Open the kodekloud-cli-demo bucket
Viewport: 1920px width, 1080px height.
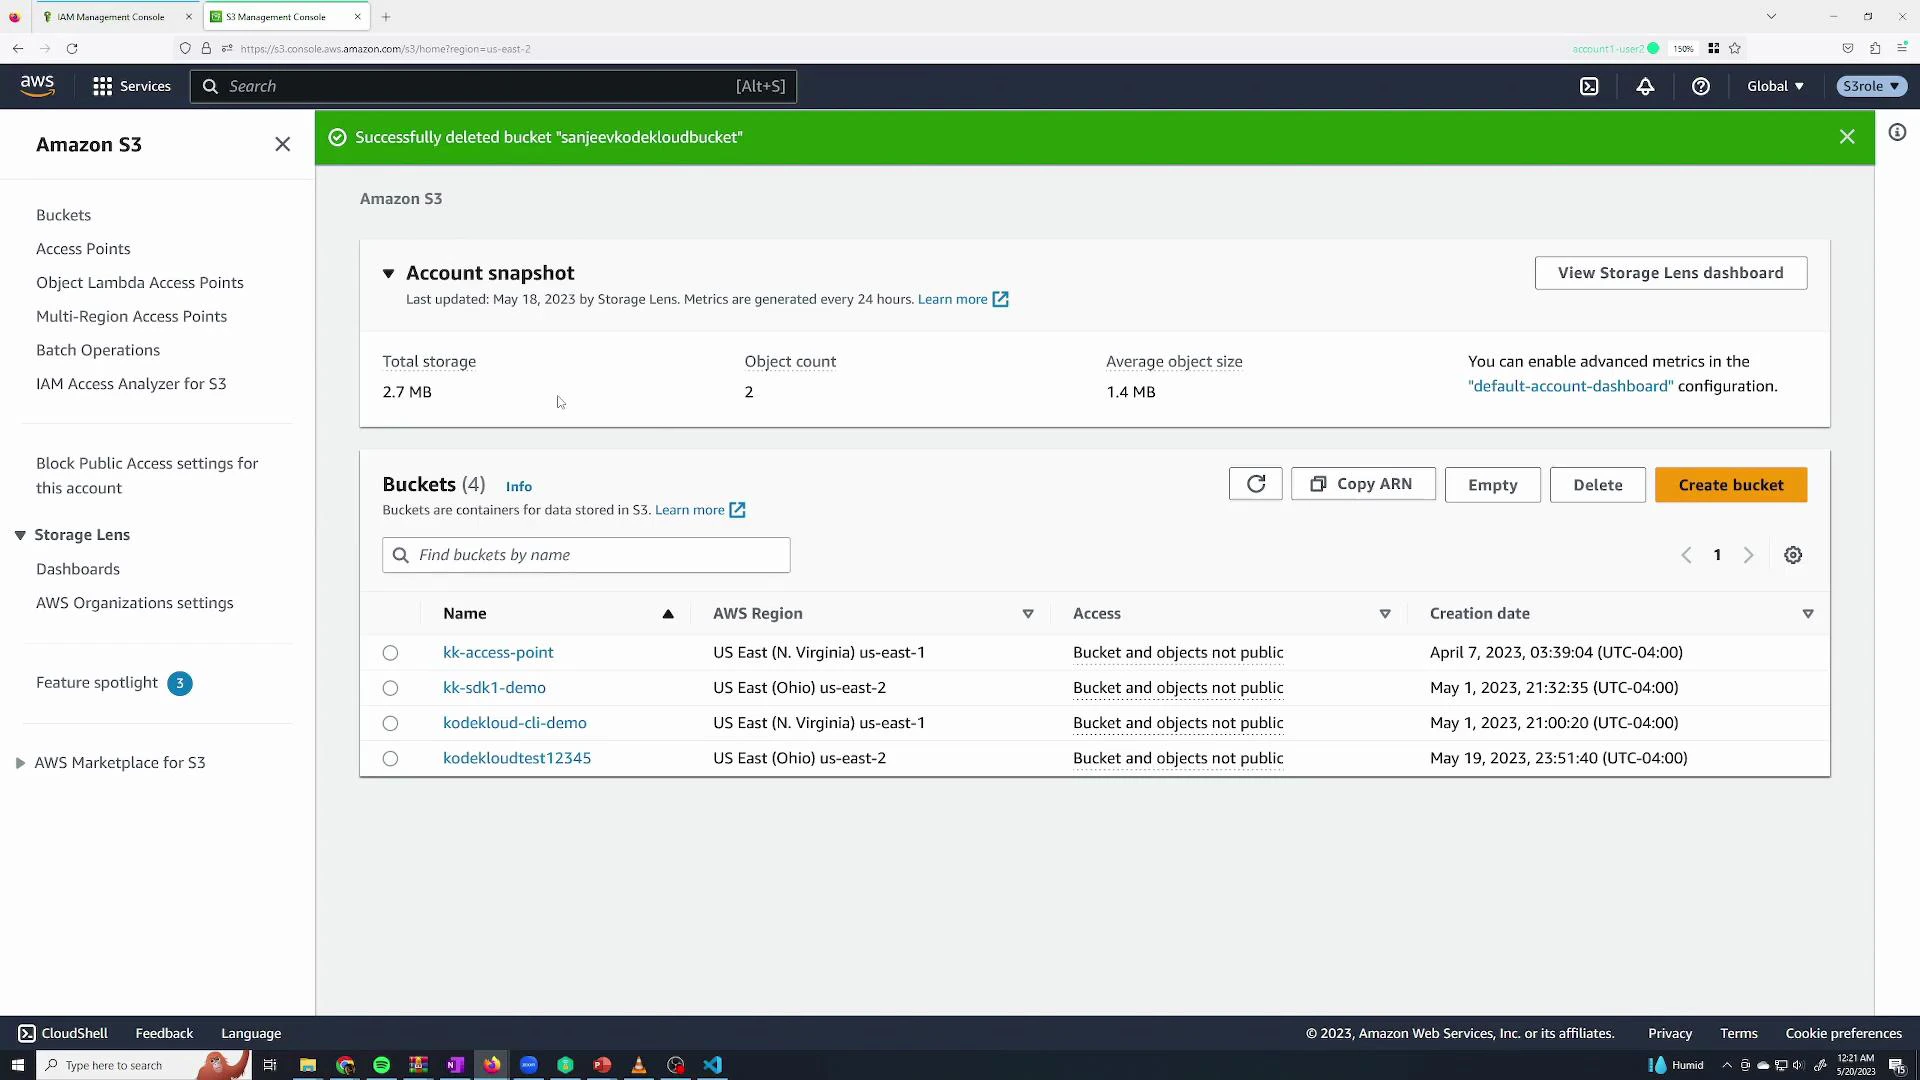(515, 722)
